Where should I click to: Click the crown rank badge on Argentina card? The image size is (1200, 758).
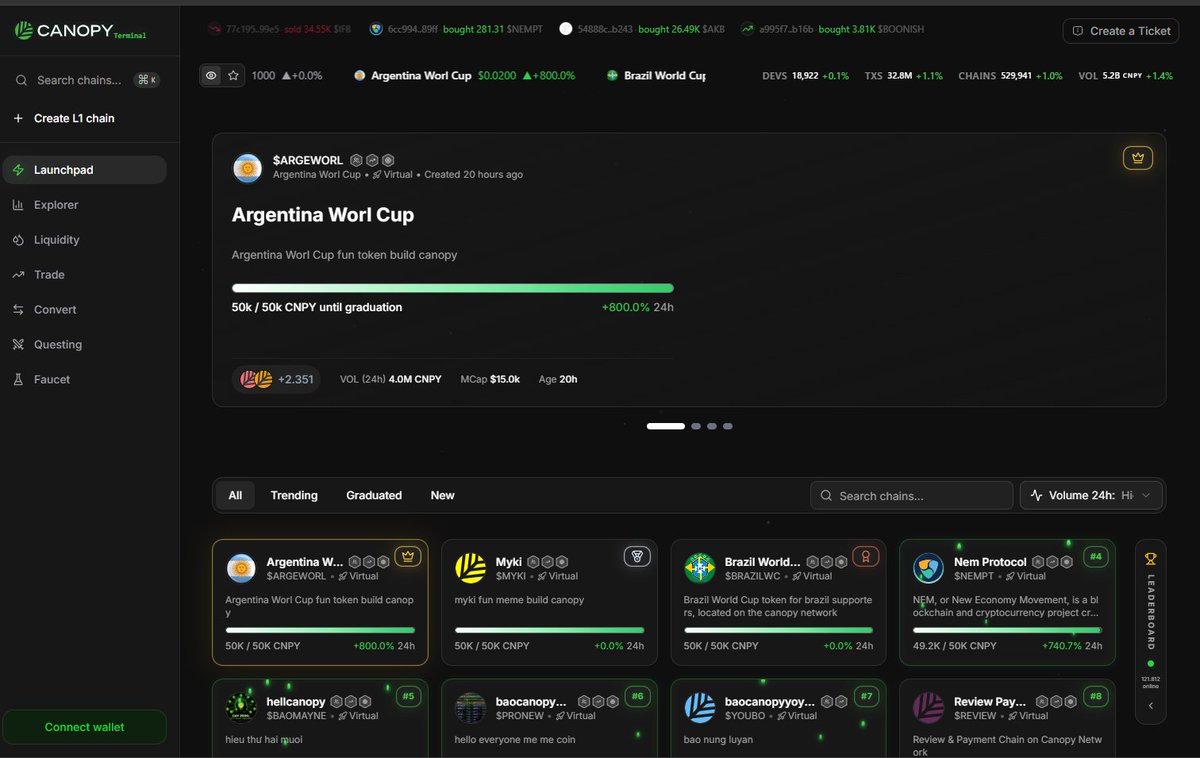point(407,557)
